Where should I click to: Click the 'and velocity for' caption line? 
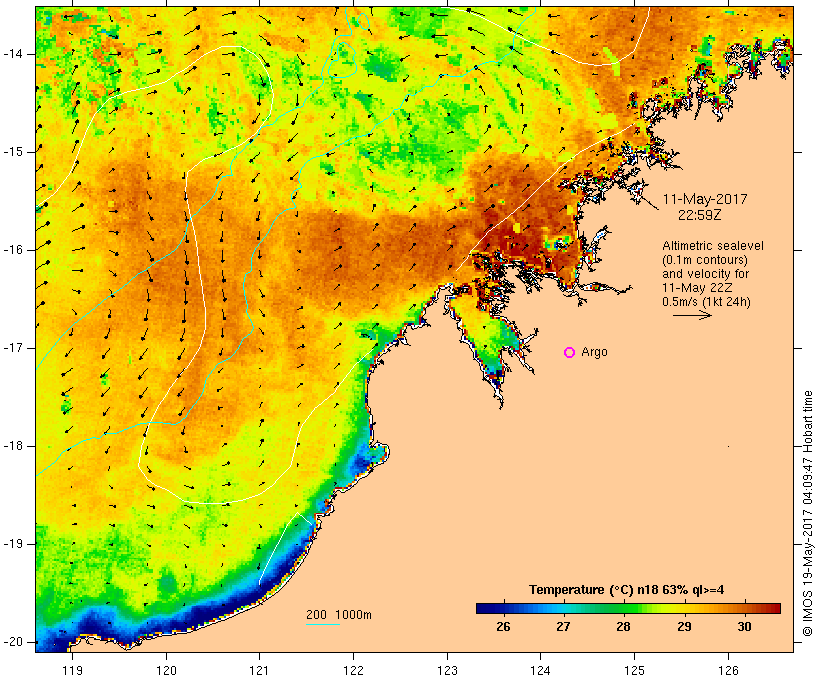(x=705, y=274)
